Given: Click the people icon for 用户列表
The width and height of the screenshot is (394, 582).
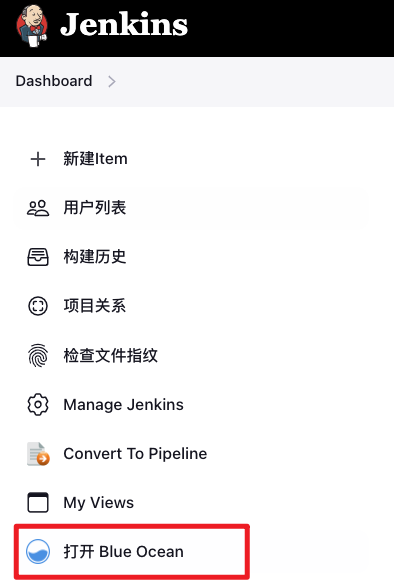Looking at the screenshot, I should [38, 208].
